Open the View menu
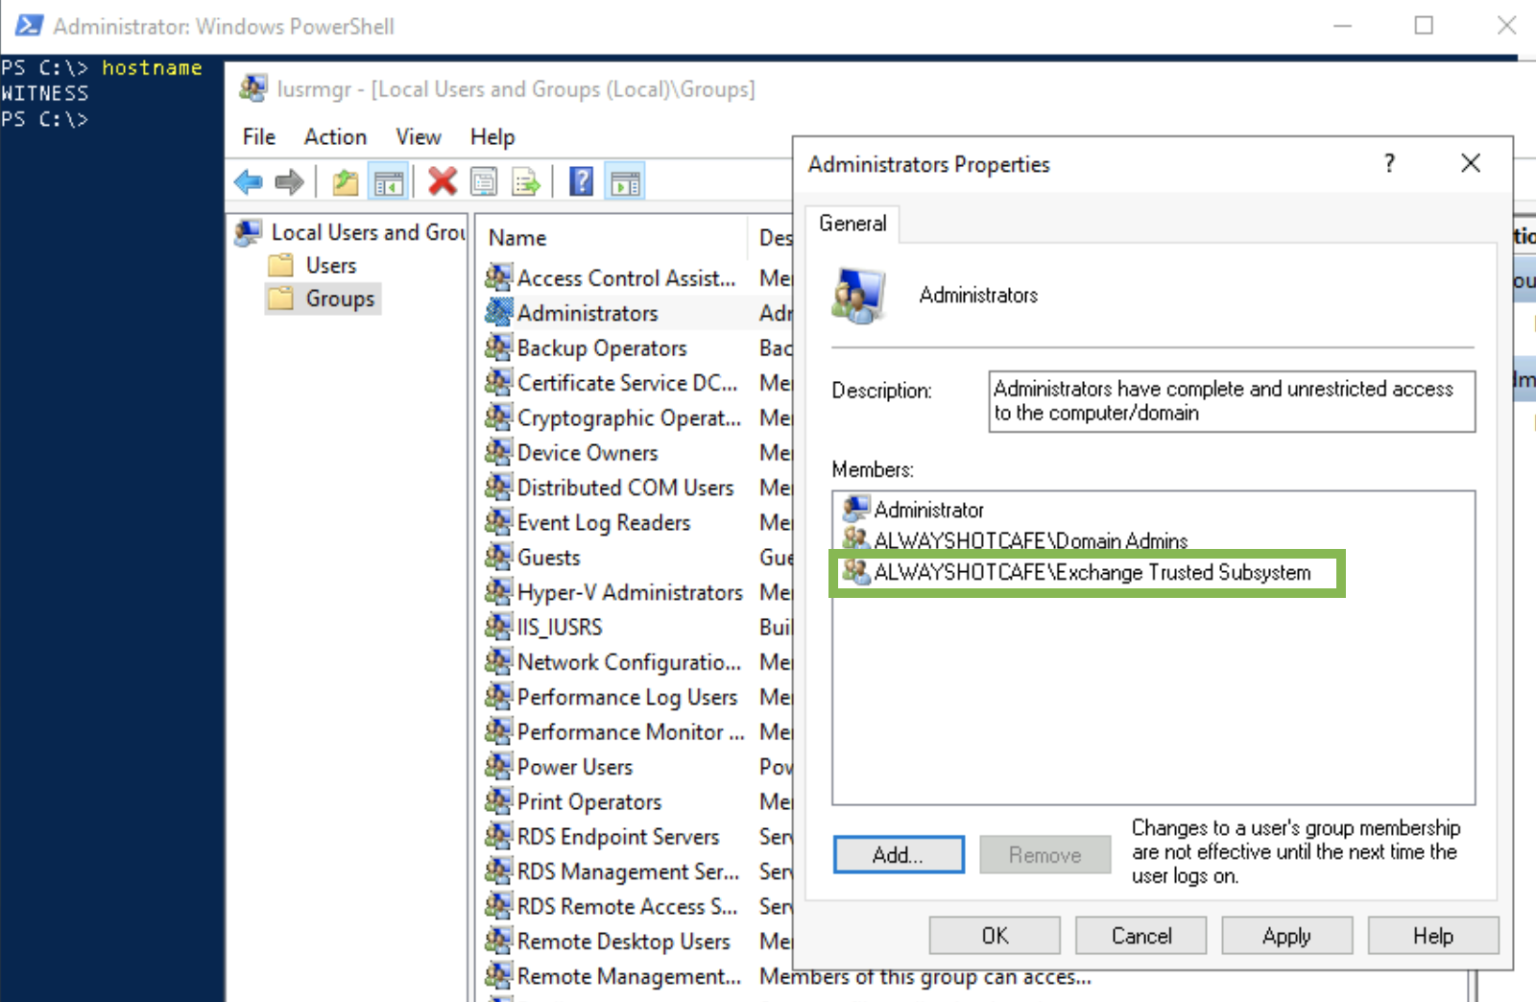 pyautogui.click(x=418, y=137)
